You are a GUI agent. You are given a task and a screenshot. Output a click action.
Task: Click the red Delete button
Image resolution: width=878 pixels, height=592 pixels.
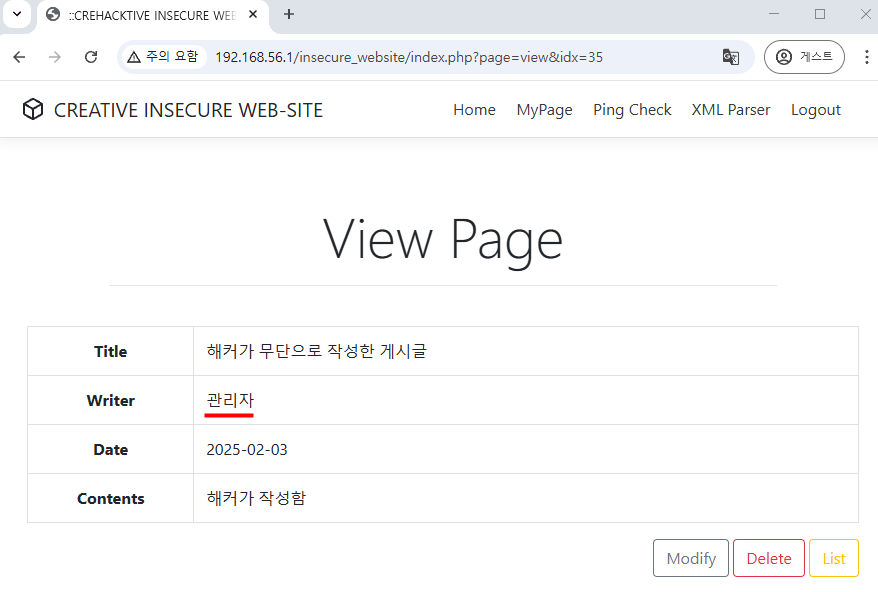coord(769,558)
